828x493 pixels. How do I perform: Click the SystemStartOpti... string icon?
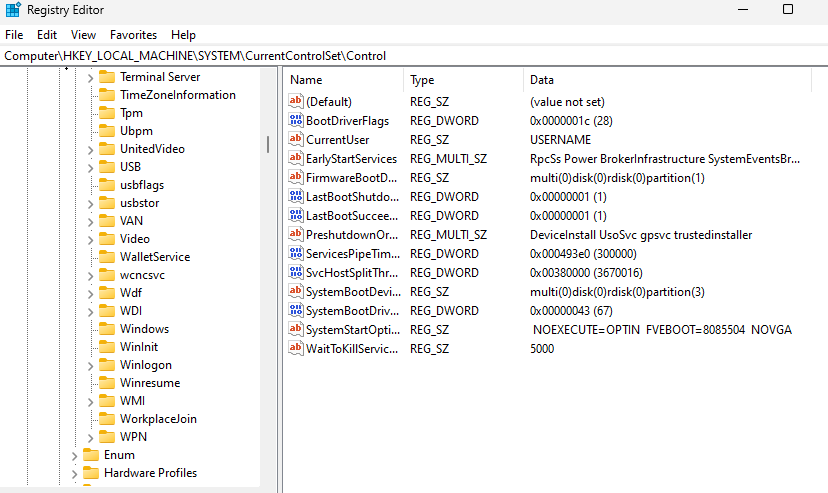296,329
